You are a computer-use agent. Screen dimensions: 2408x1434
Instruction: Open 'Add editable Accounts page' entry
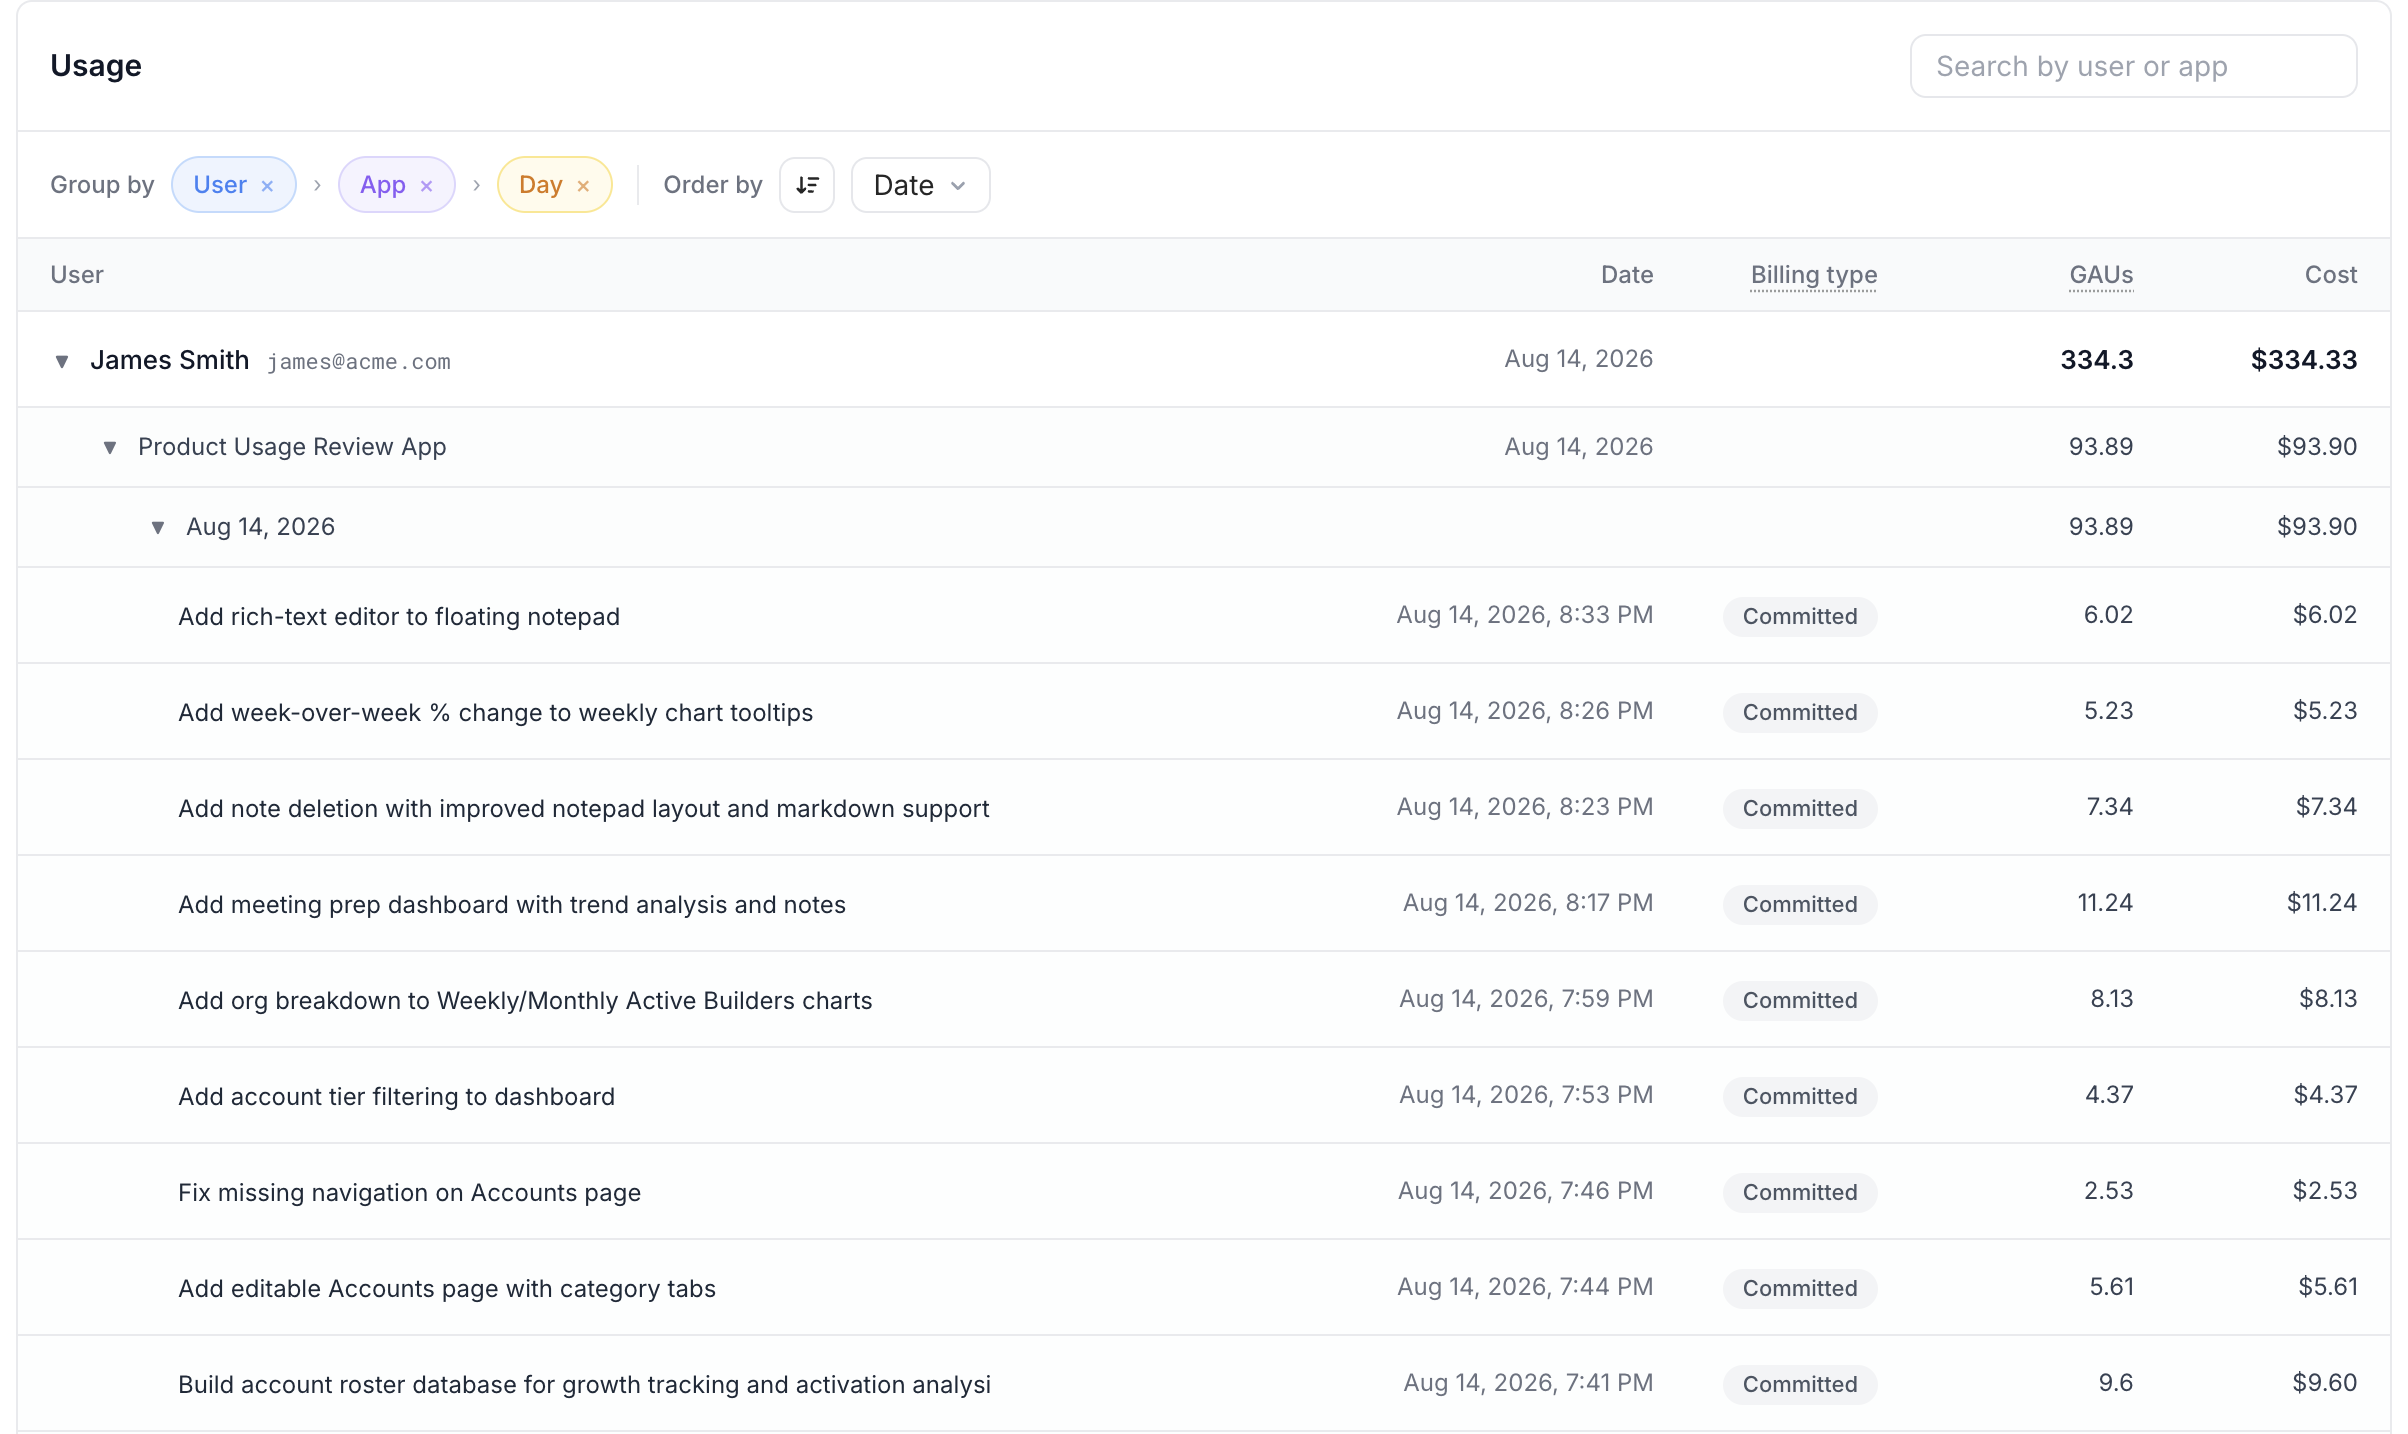[x=447, y=1289]
